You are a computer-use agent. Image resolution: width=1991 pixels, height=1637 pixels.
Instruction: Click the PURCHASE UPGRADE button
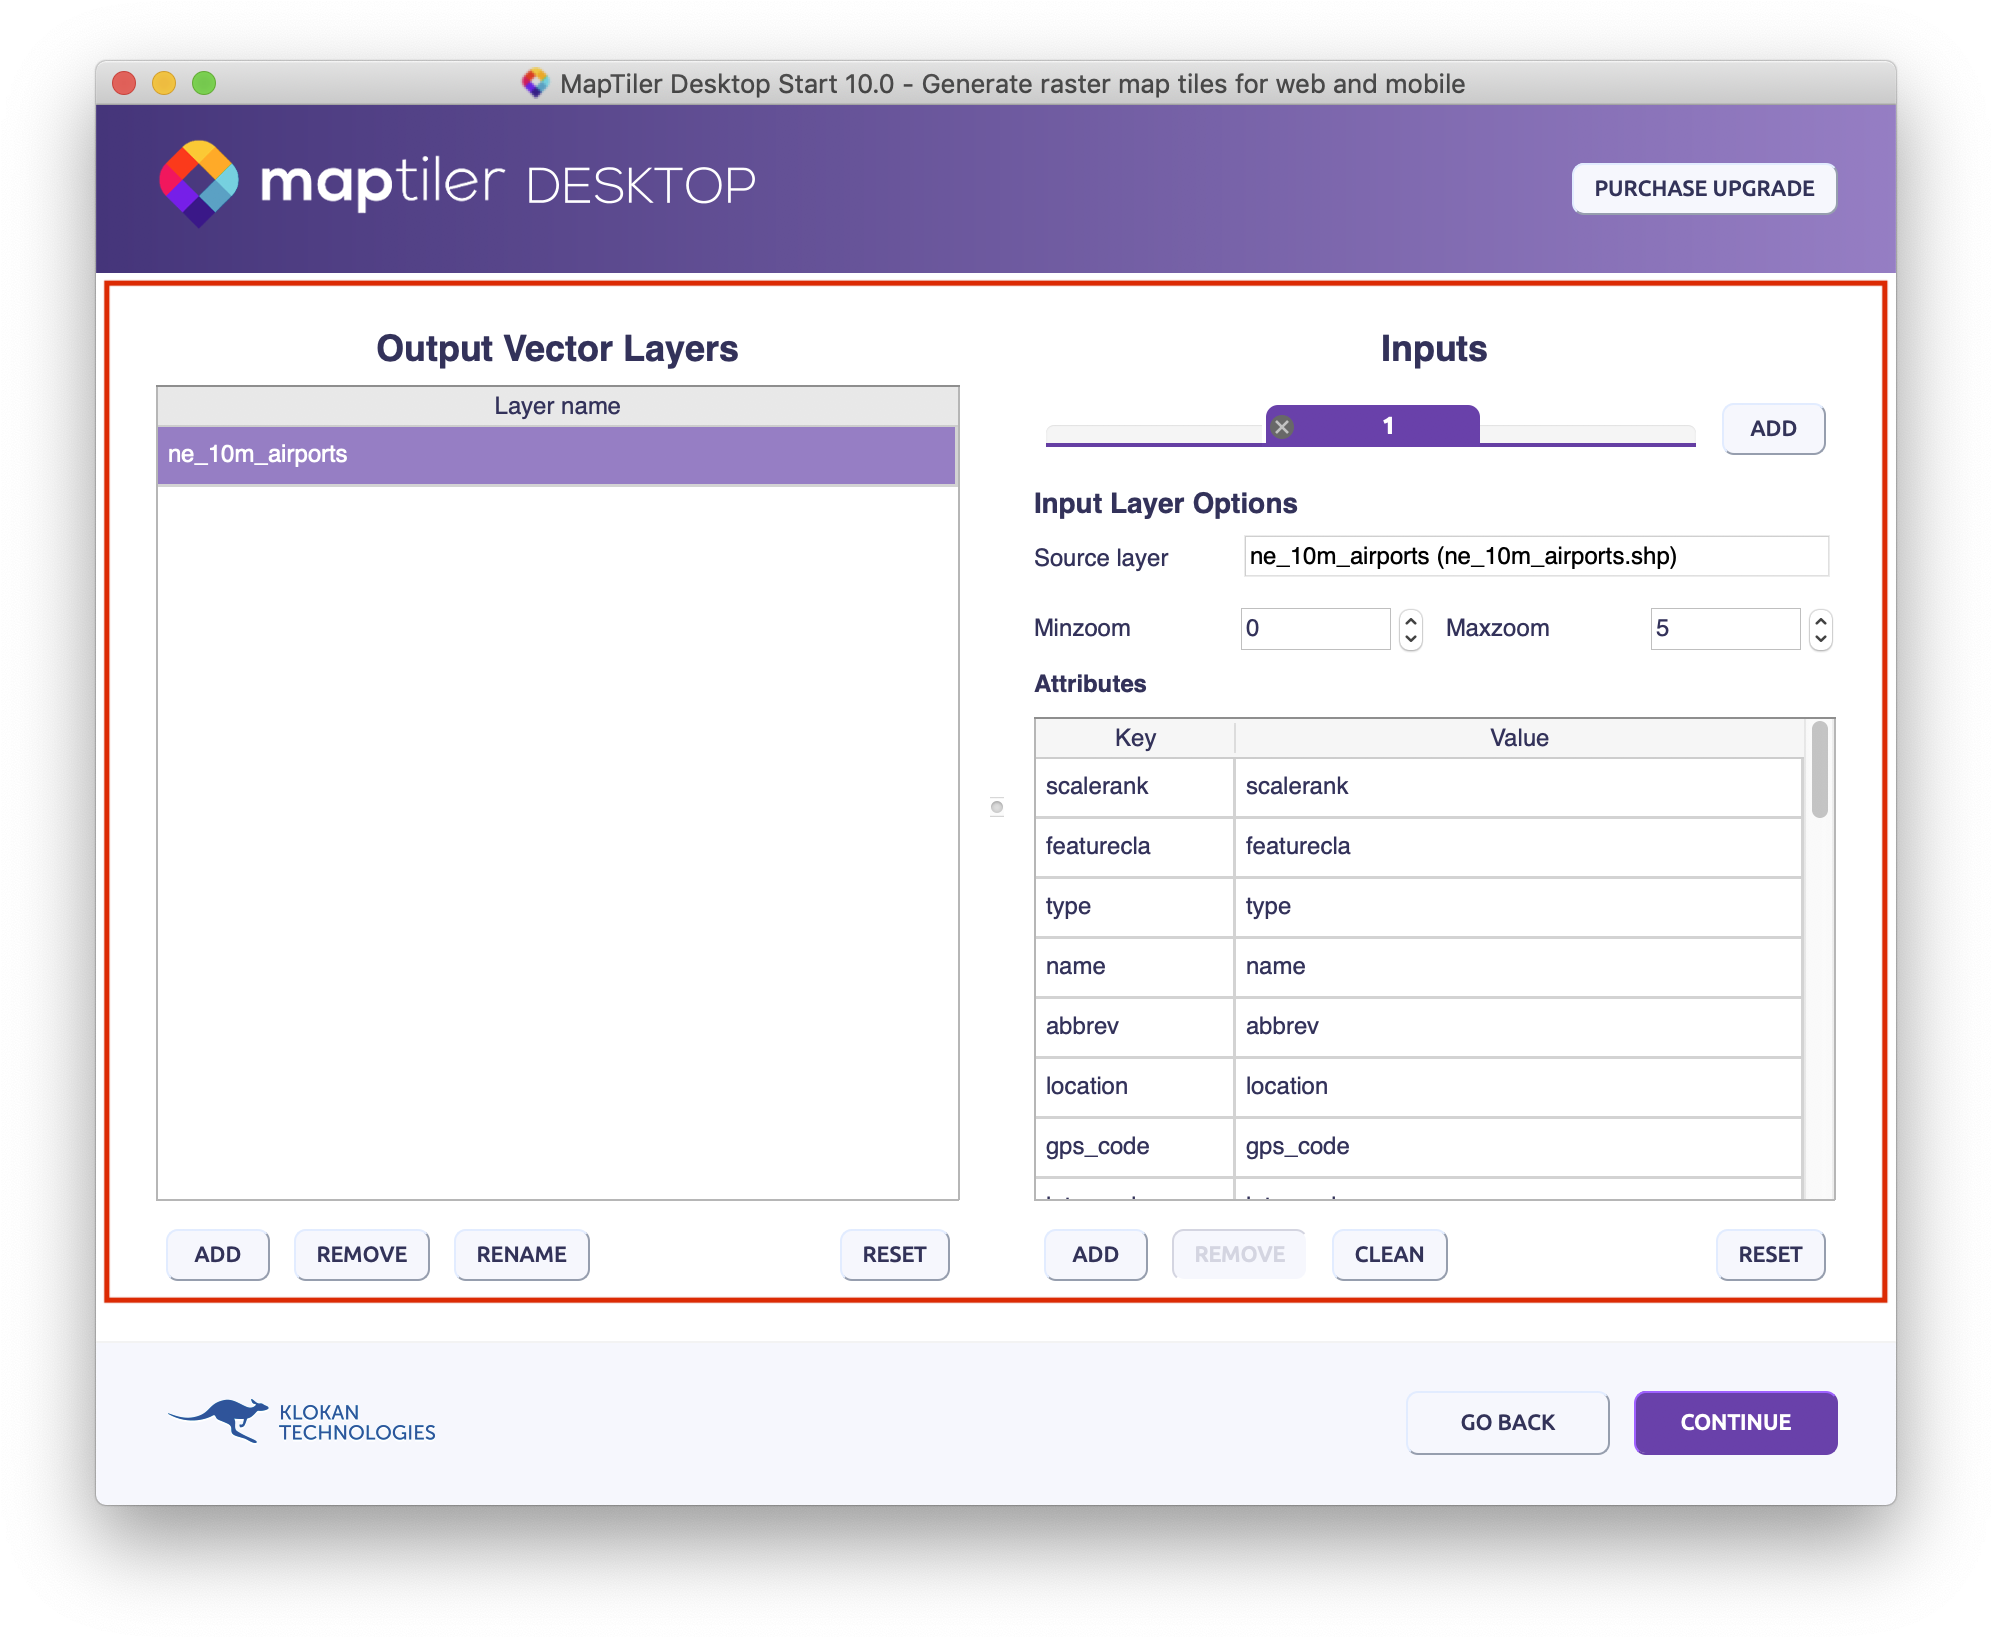(1704, 188)
